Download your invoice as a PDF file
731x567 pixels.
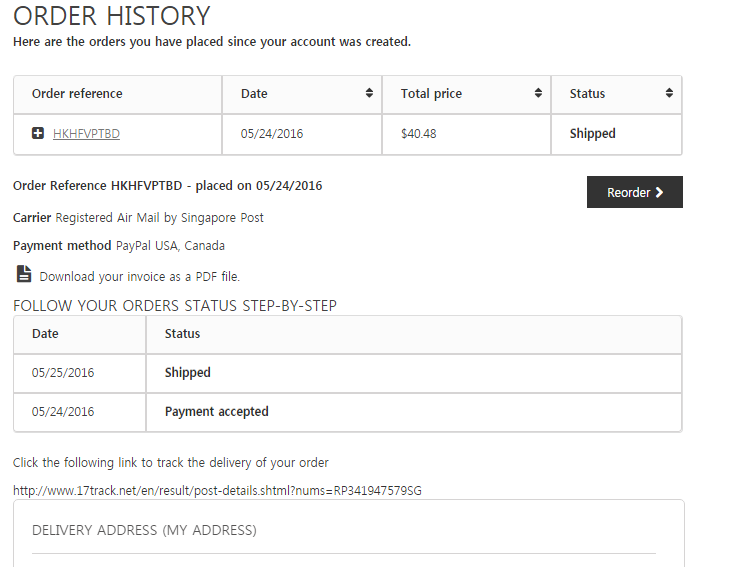point(139,277)
